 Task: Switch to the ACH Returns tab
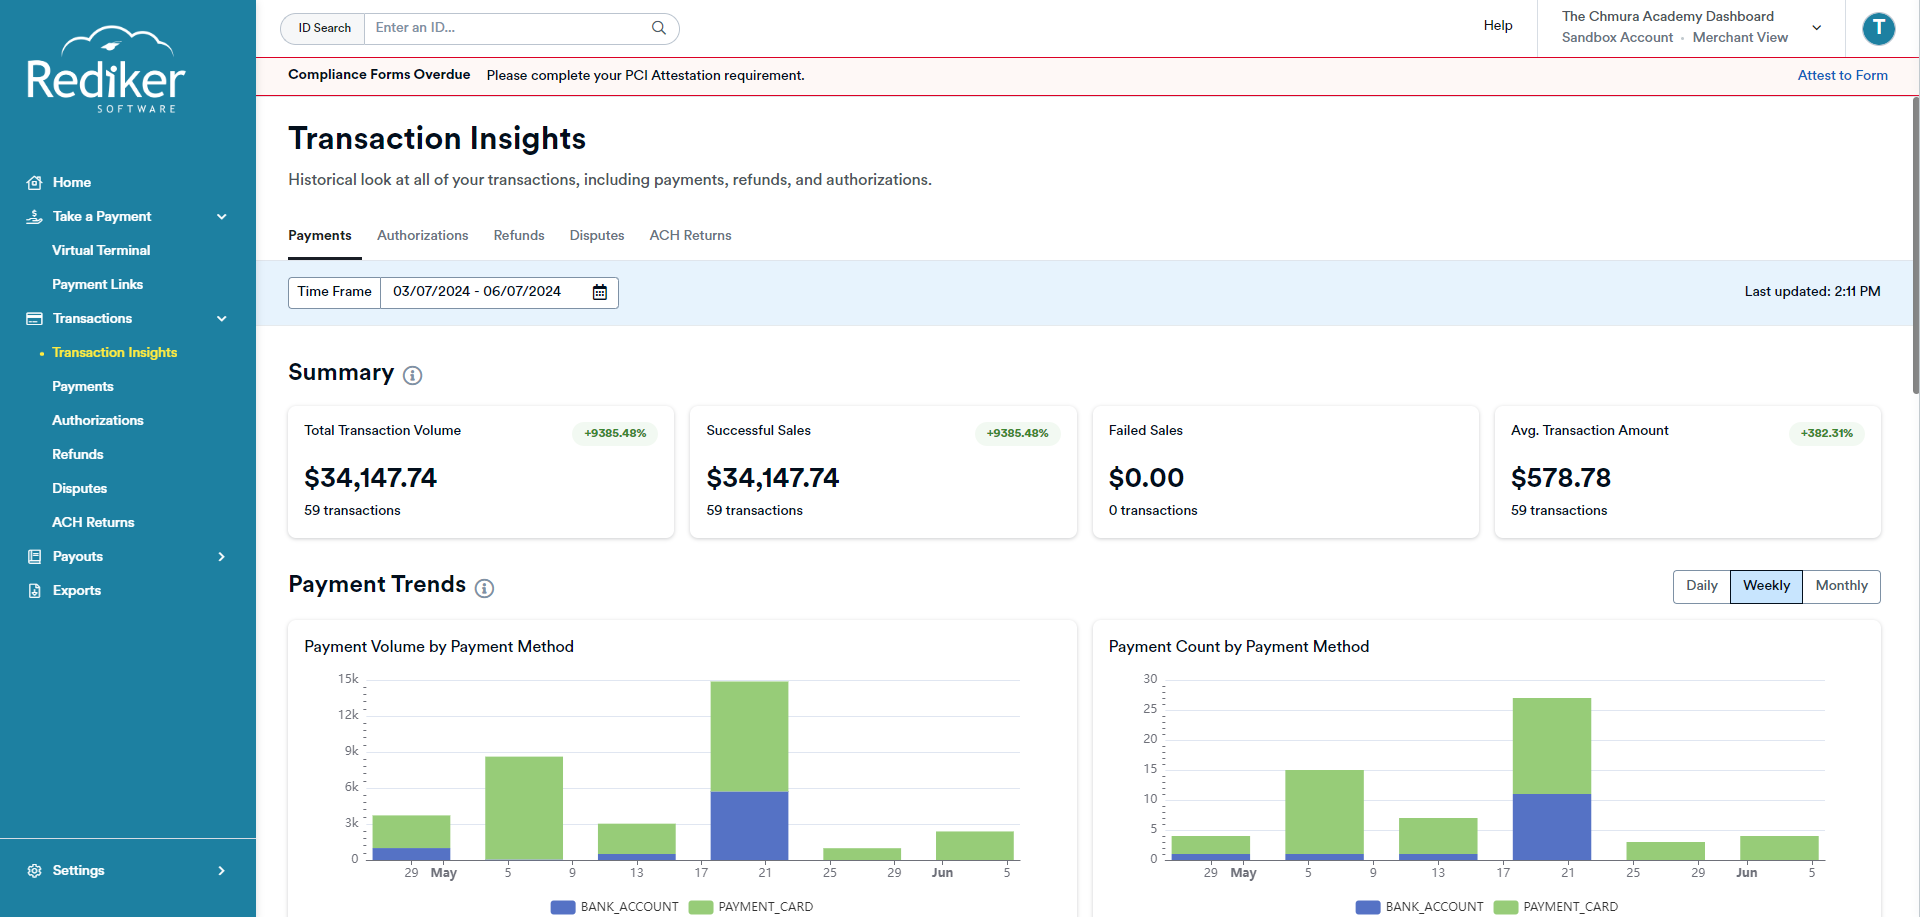tap(690, 236)
